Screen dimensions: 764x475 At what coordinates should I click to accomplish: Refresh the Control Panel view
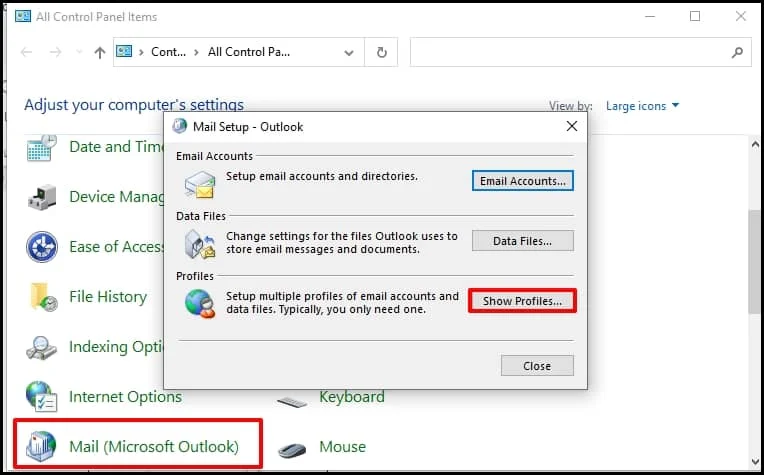pyautogui.click(x=382, y=52)
